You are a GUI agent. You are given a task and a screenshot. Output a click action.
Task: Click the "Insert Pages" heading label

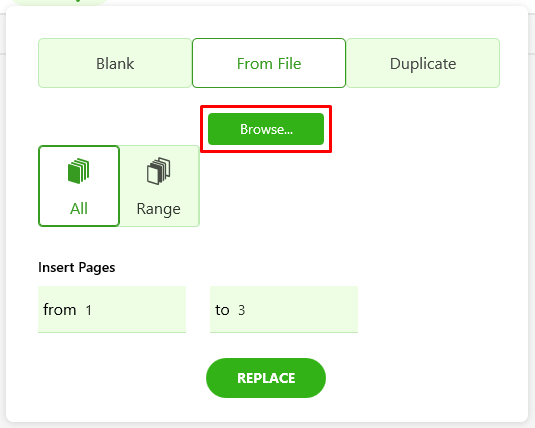(77, 267)
